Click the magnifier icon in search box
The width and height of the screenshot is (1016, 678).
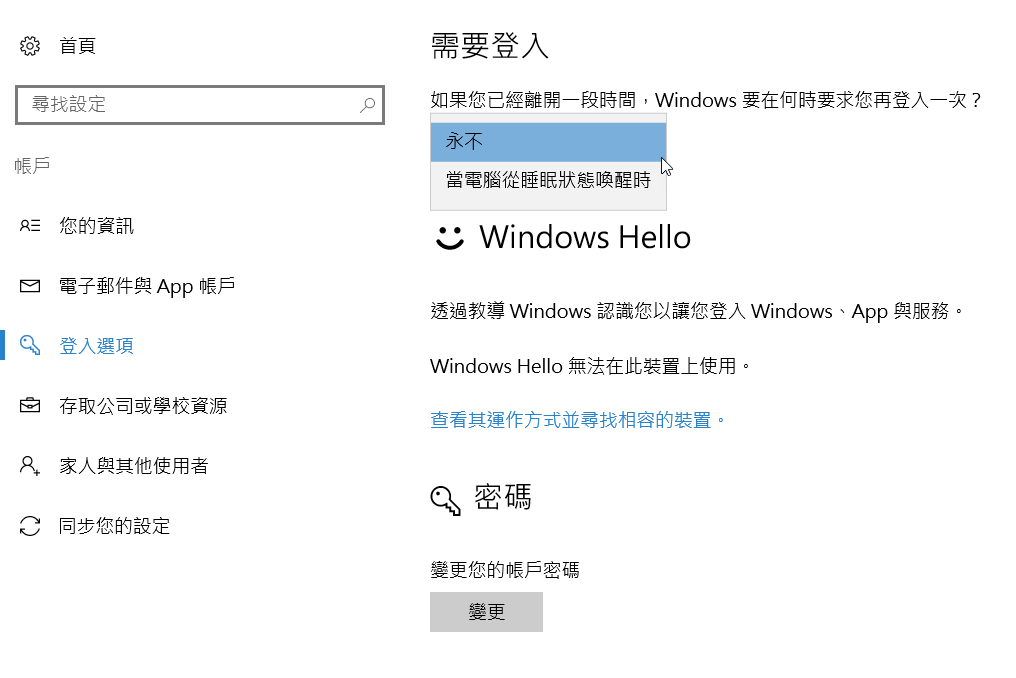(x=367, y=105)
